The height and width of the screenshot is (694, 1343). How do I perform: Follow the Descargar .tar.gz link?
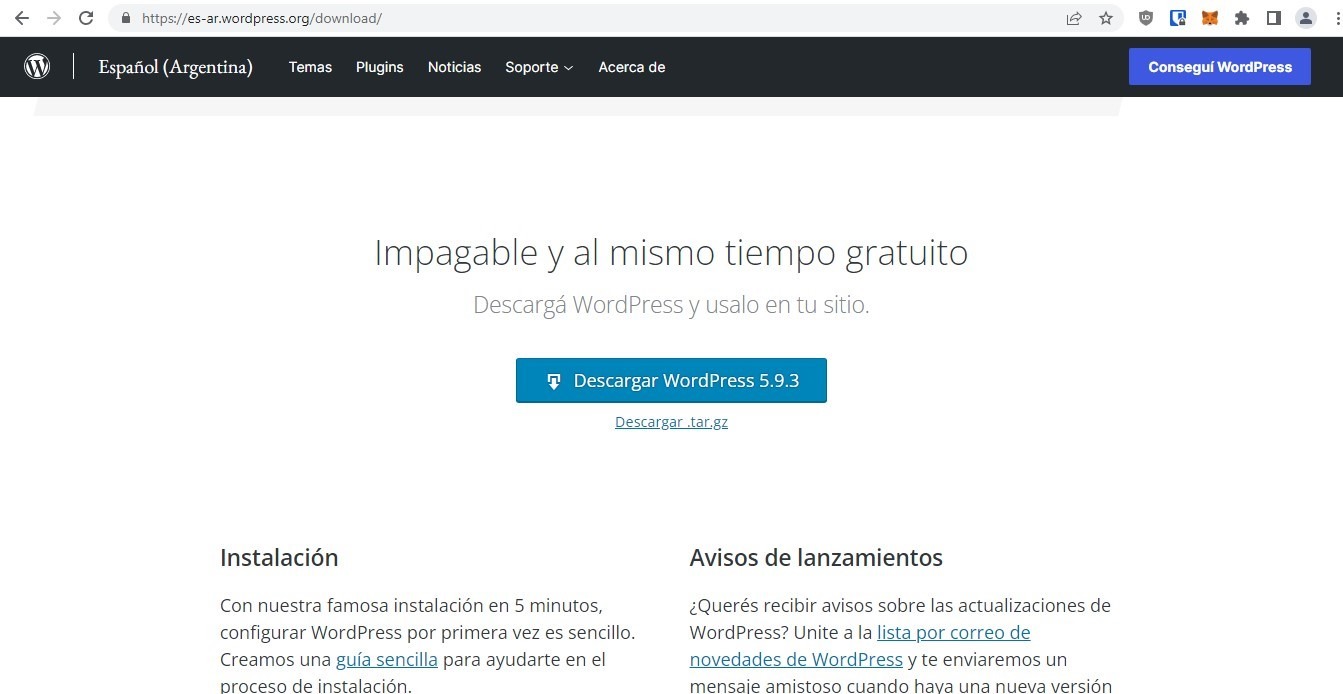click(671, 422)
